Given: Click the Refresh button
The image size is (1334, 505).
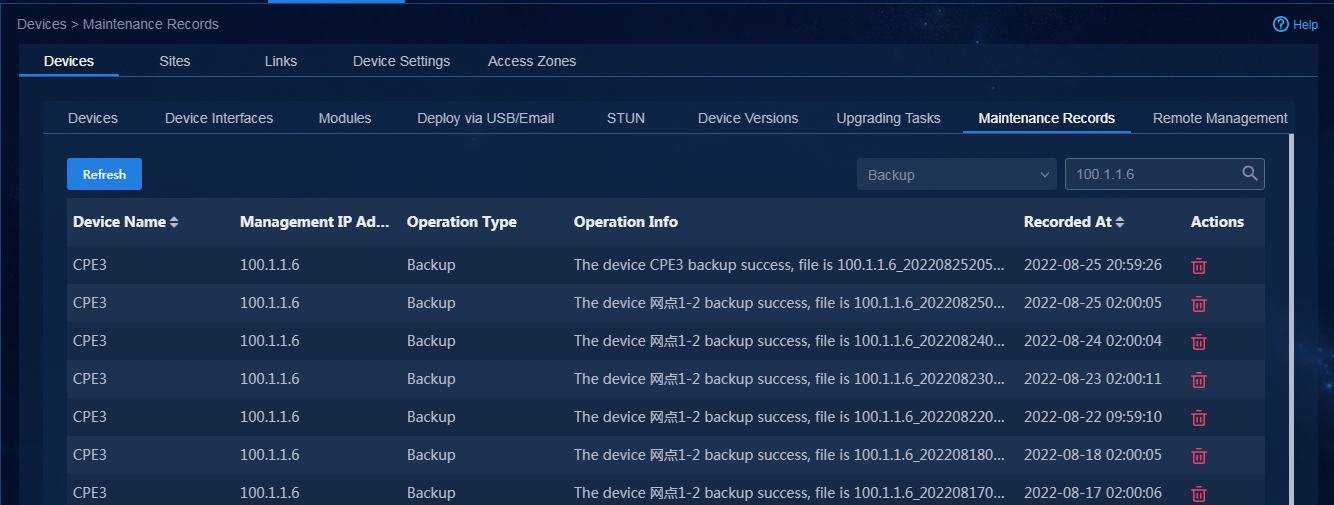Looking at the screenshot, I should point(104,174).
